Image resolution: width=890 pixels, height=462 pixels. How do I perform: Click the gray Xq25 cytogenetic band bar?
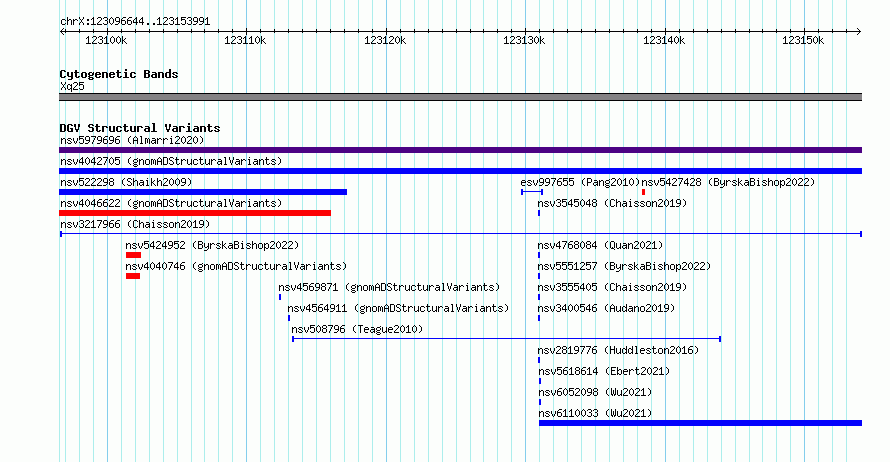(x=460, y=97)
